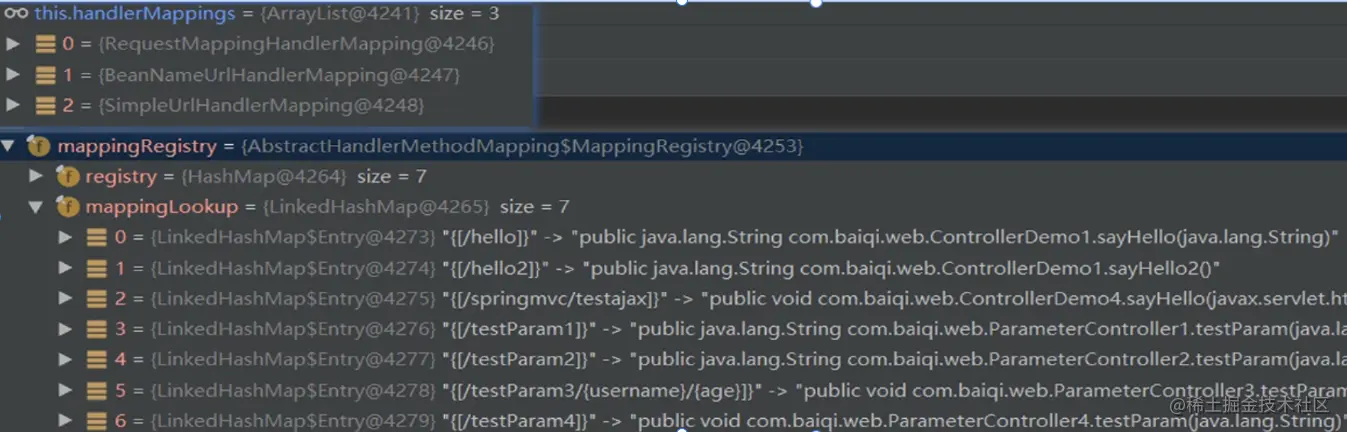Expand the registry HashMap@4264 node

[x=36, y=176]
